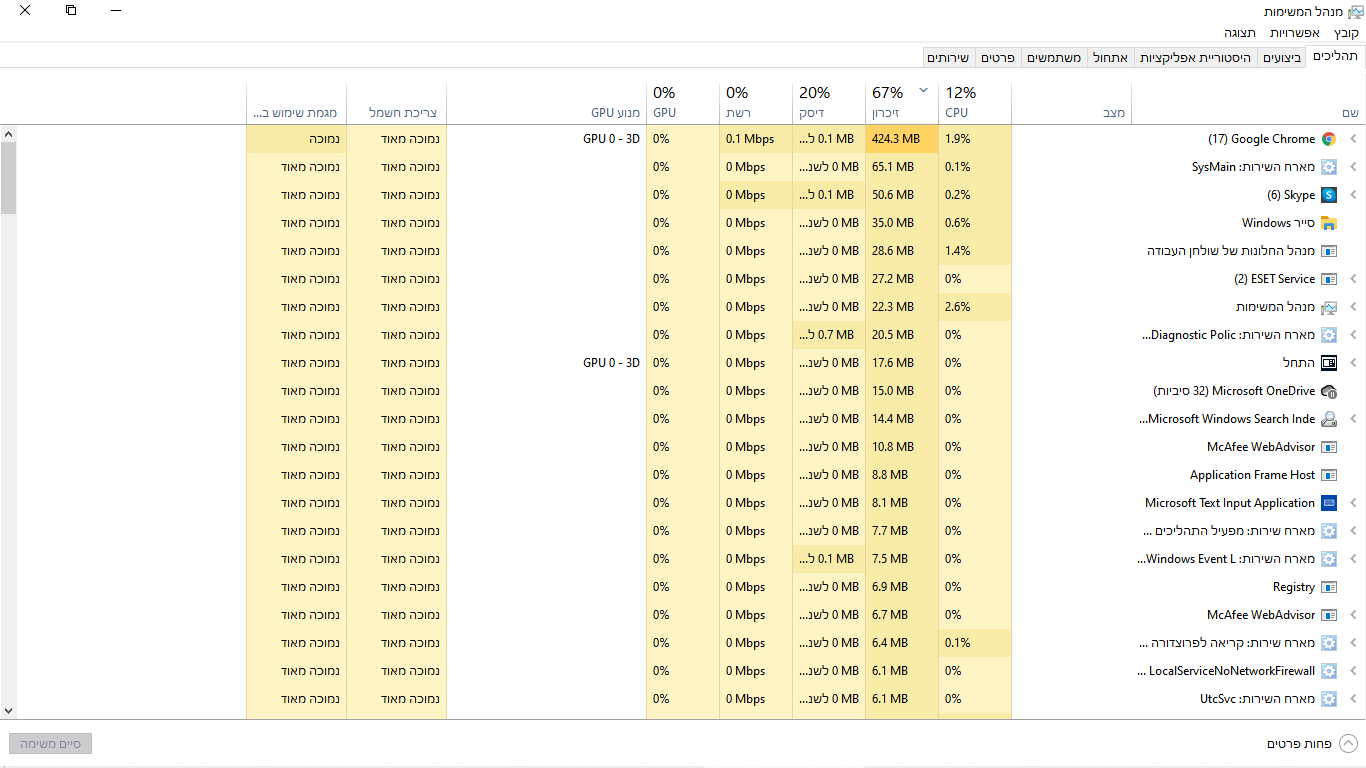Image resolution: width=1366 pixels, height=768 pixels.
Task: Expand the Start (התחל) process row
Action: tap(1354, 363)
